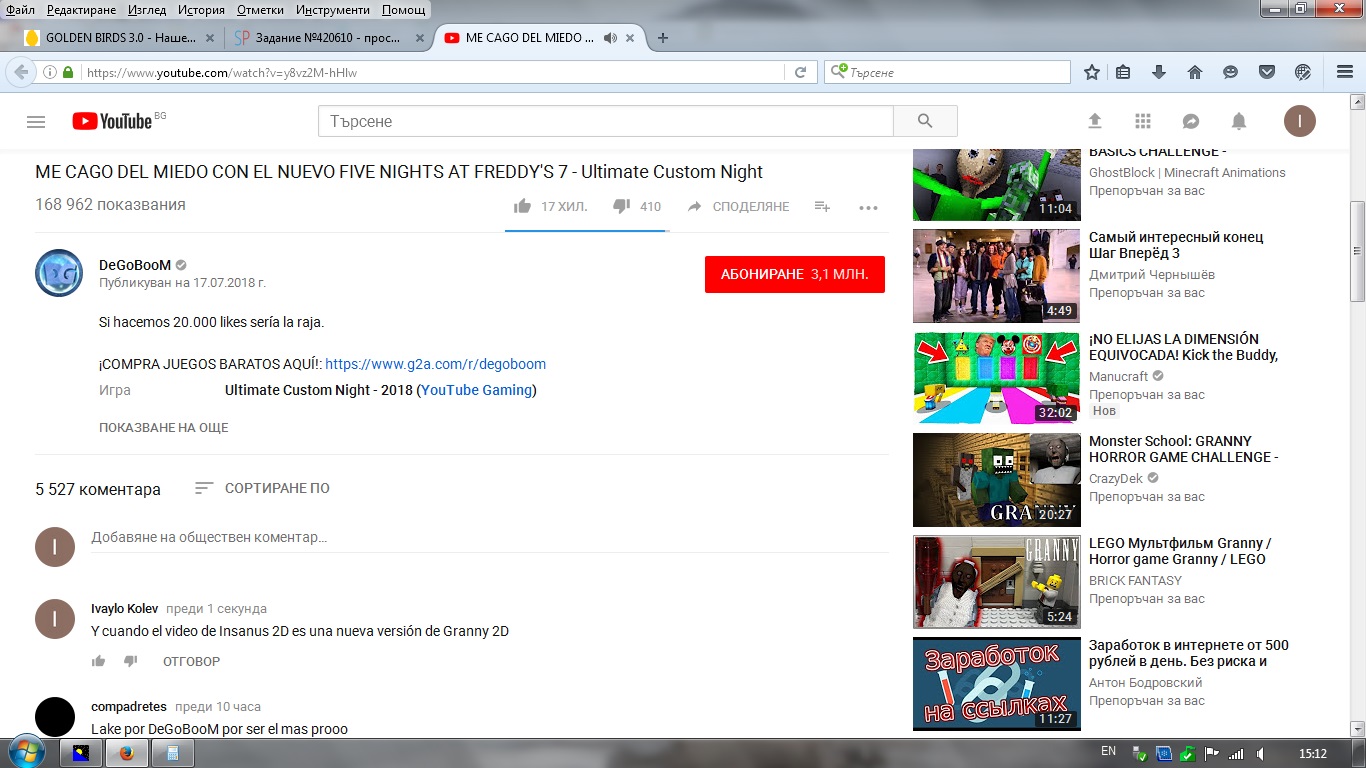
Task: Click the EN language indicator in tray
Action: (1108, 751)
